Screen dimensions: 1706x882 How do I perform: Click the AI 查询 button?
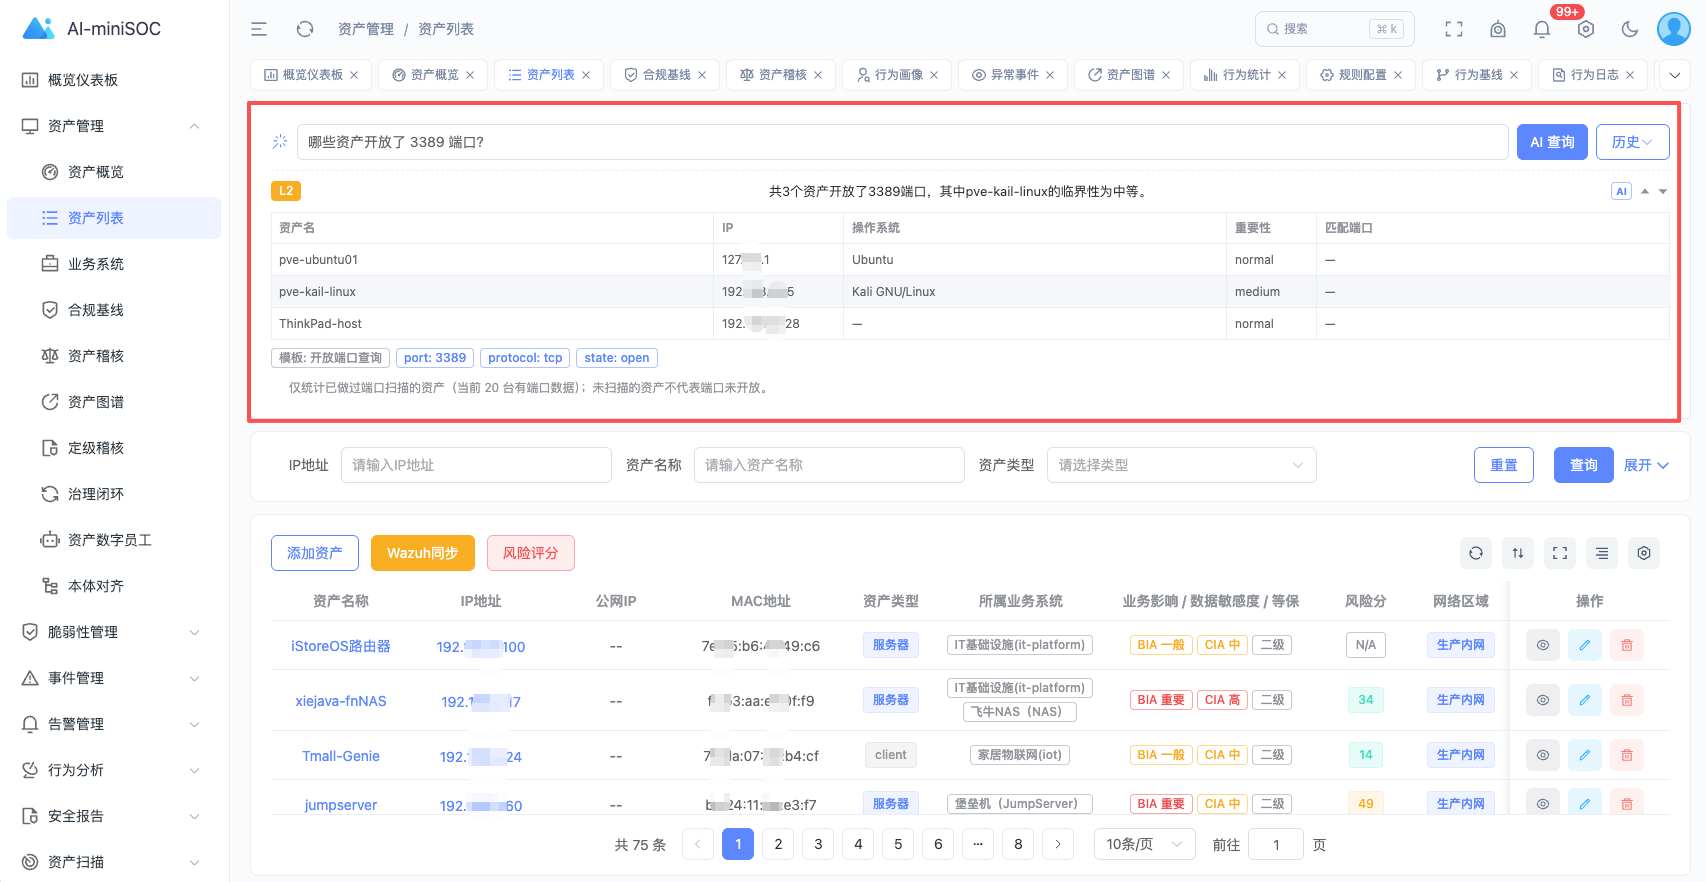pyautogui.click(x=1552, y=142)
